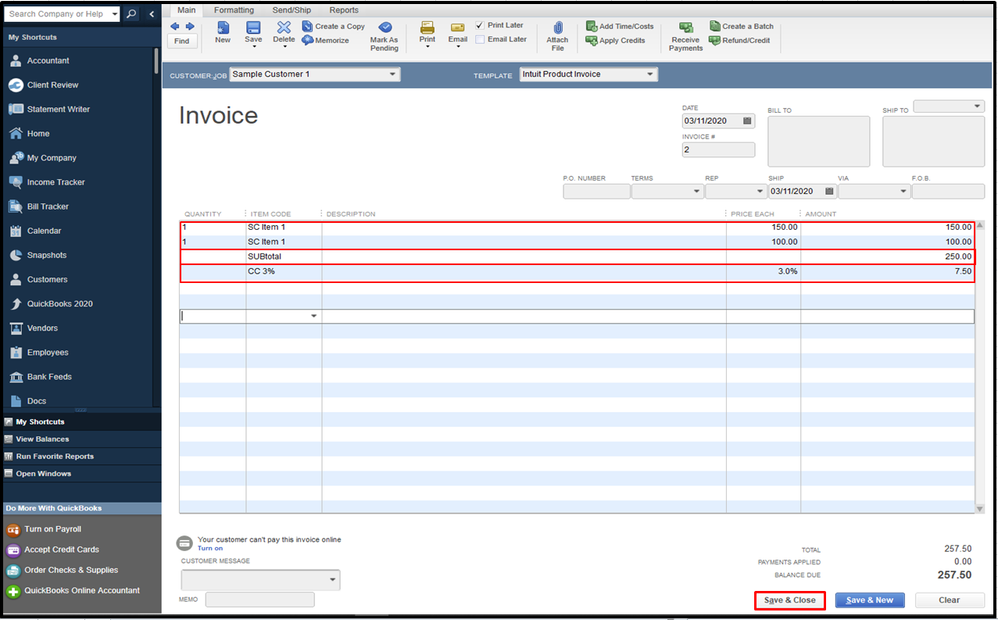
Task: Click in the F.O.B. field
Action: pyautogui.click(x=948, y=192)
